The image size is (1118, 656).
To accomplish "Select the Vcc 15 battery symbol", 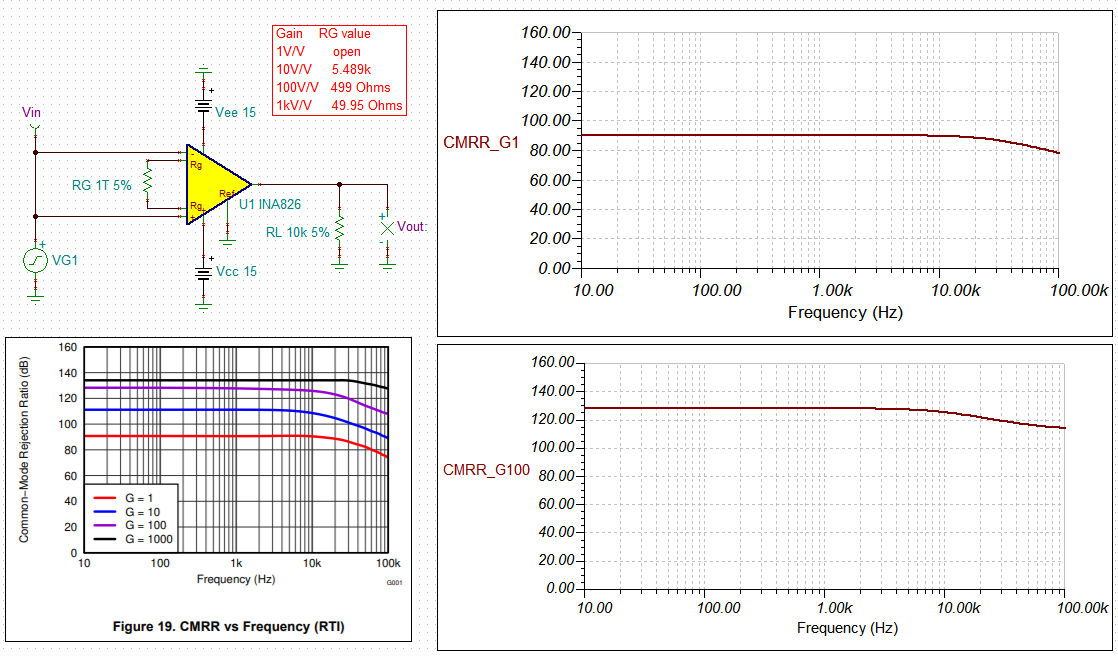I will click(x=204, y=272).
